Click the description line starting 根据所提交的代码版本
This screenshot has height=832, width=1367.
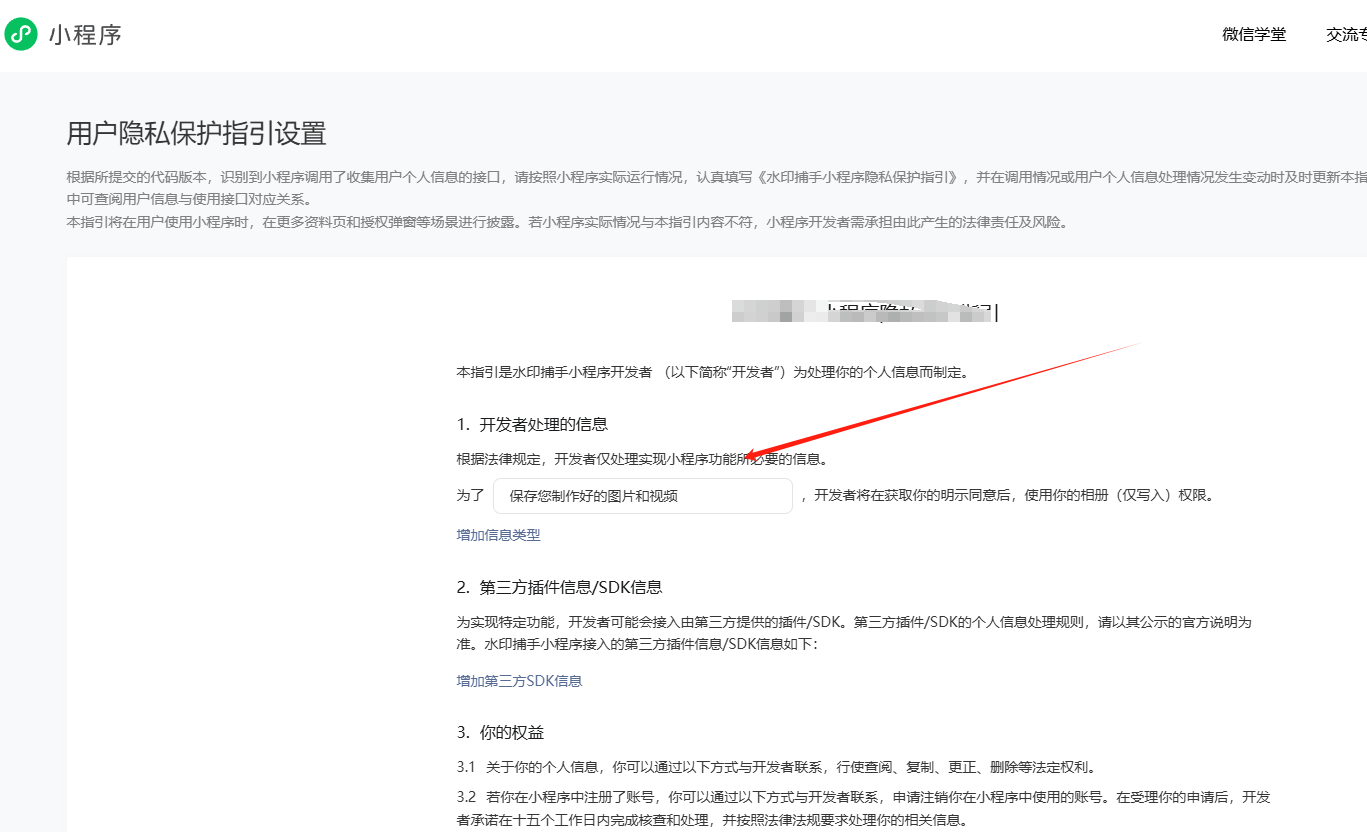click(x=716, y=187)
